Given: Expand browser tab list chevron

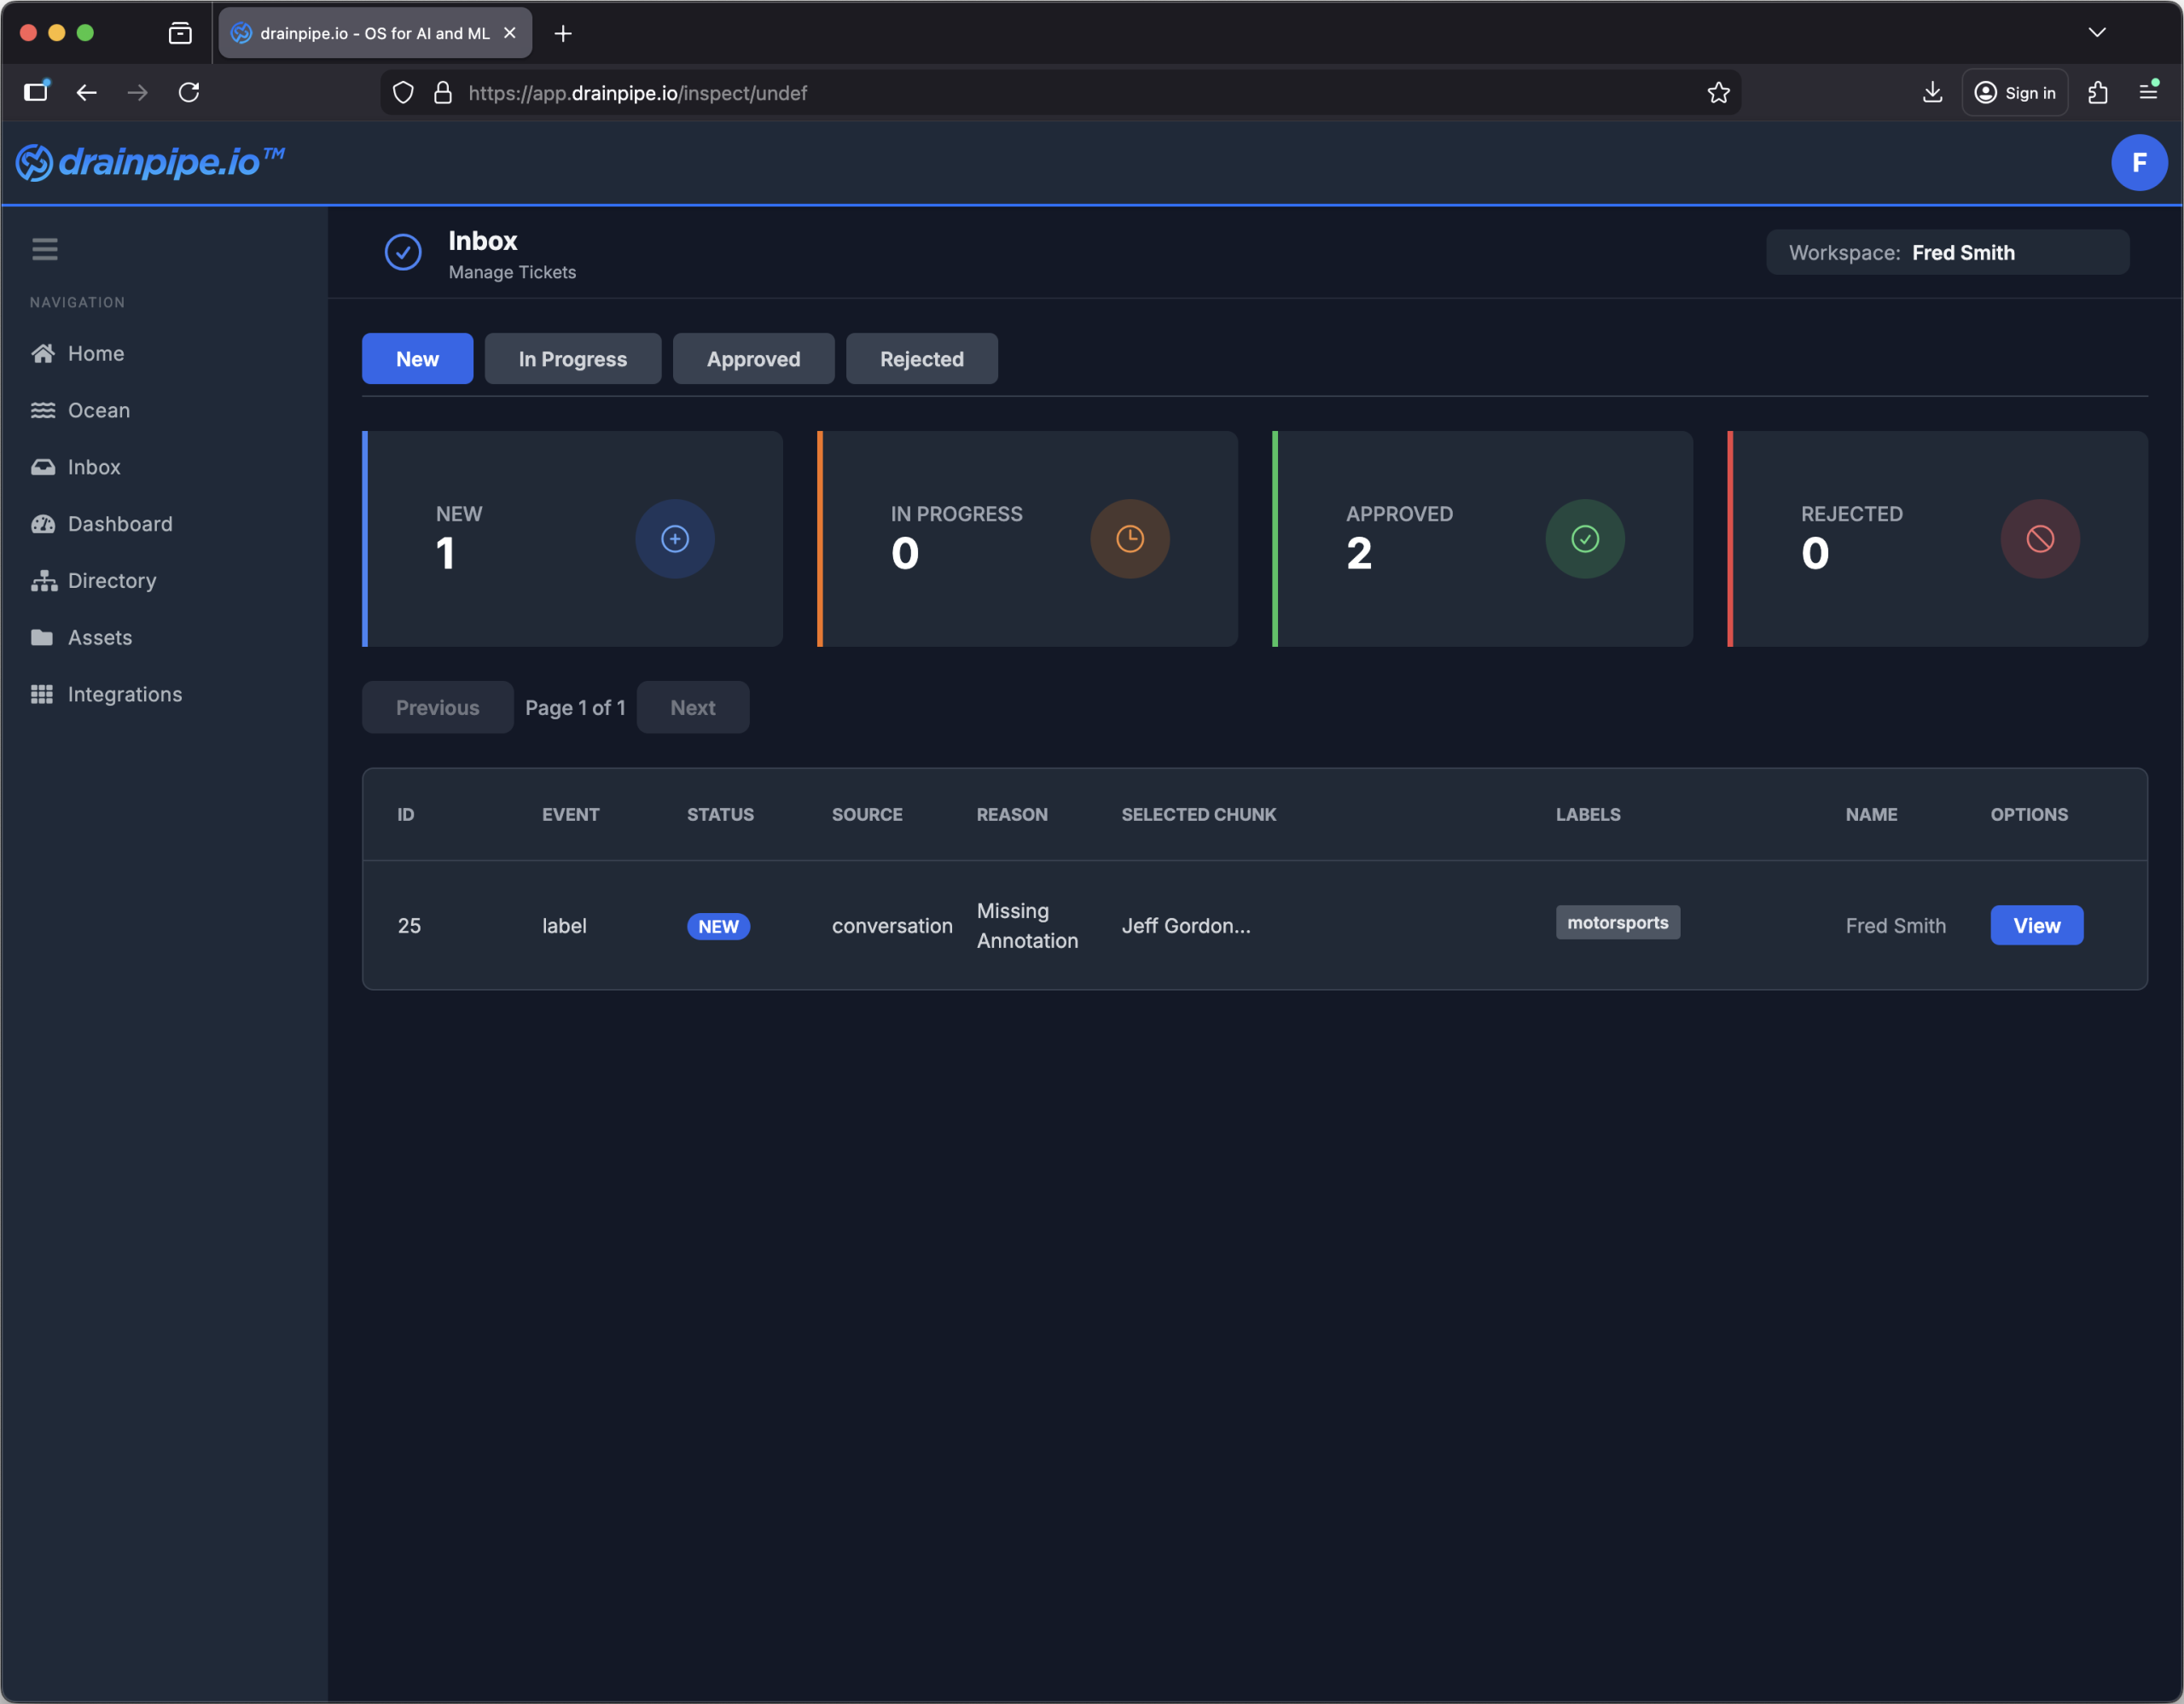Looking at the screenshot, I should pyautogui.click(x=2096, y=33).
